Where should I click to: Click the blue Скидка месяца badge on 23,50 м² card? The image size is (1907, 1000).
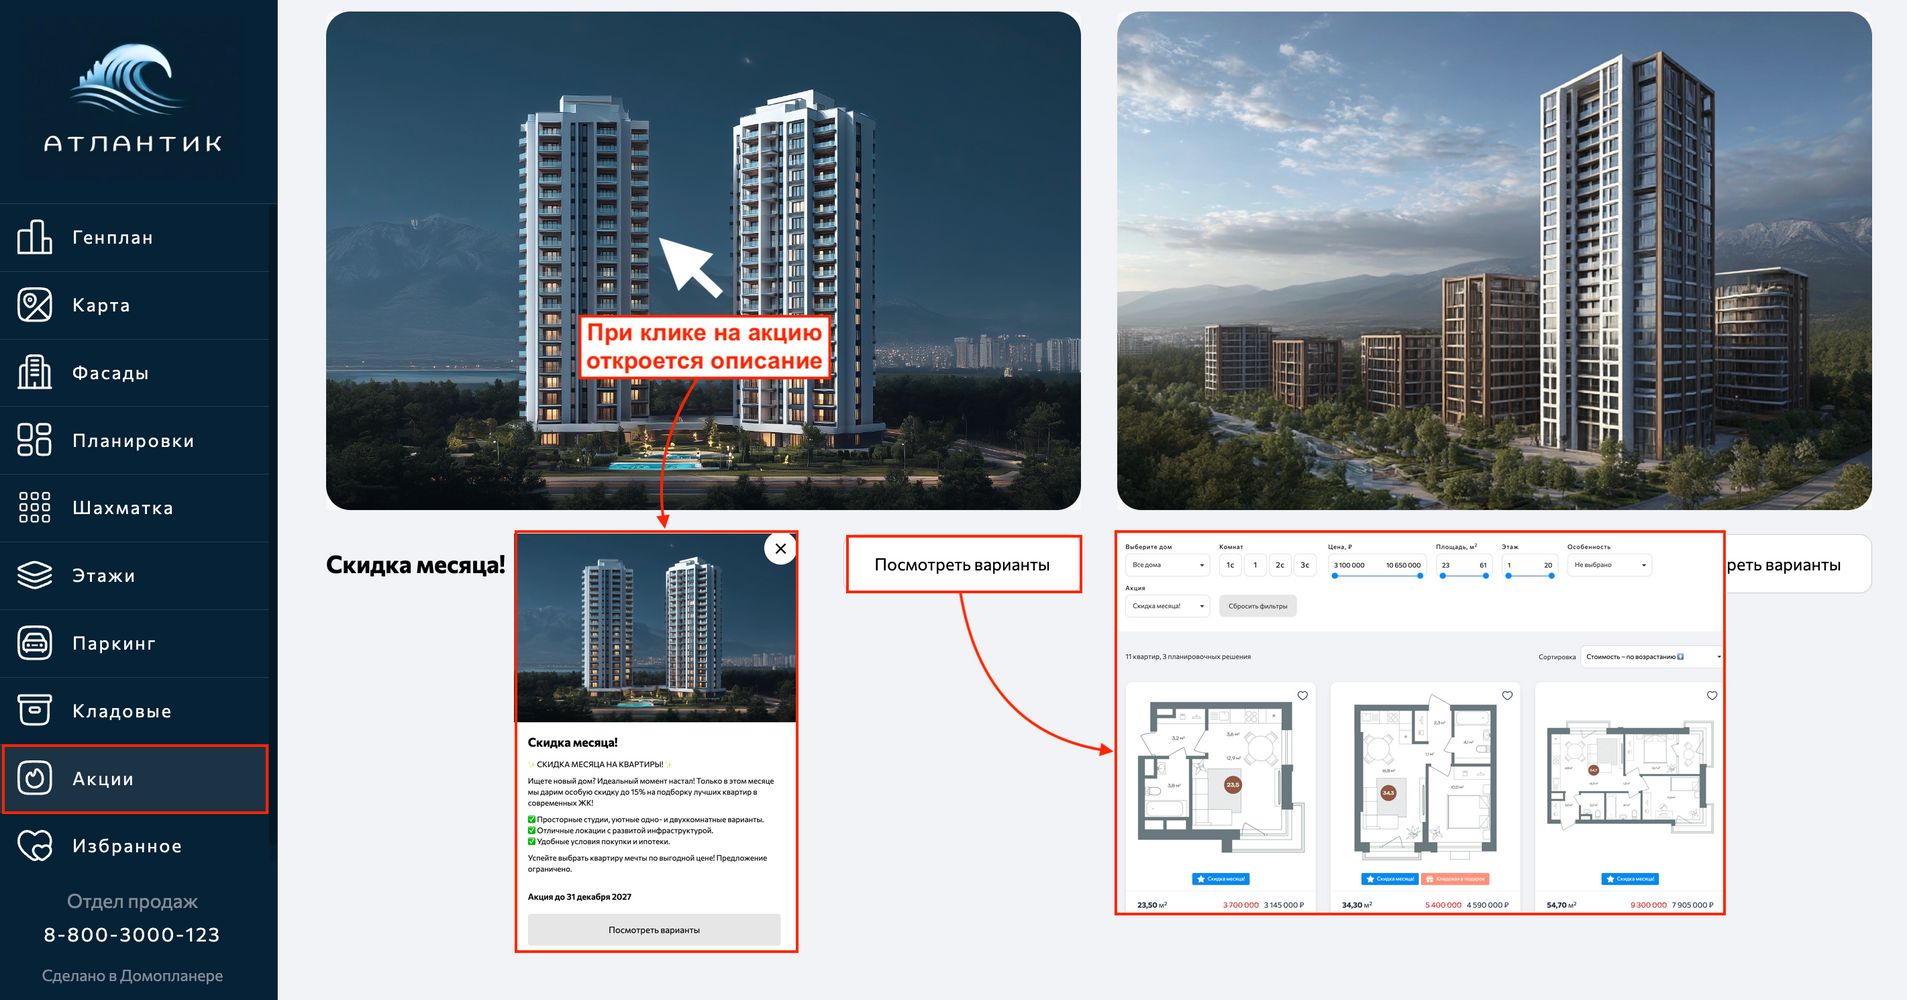[1221, 879]
